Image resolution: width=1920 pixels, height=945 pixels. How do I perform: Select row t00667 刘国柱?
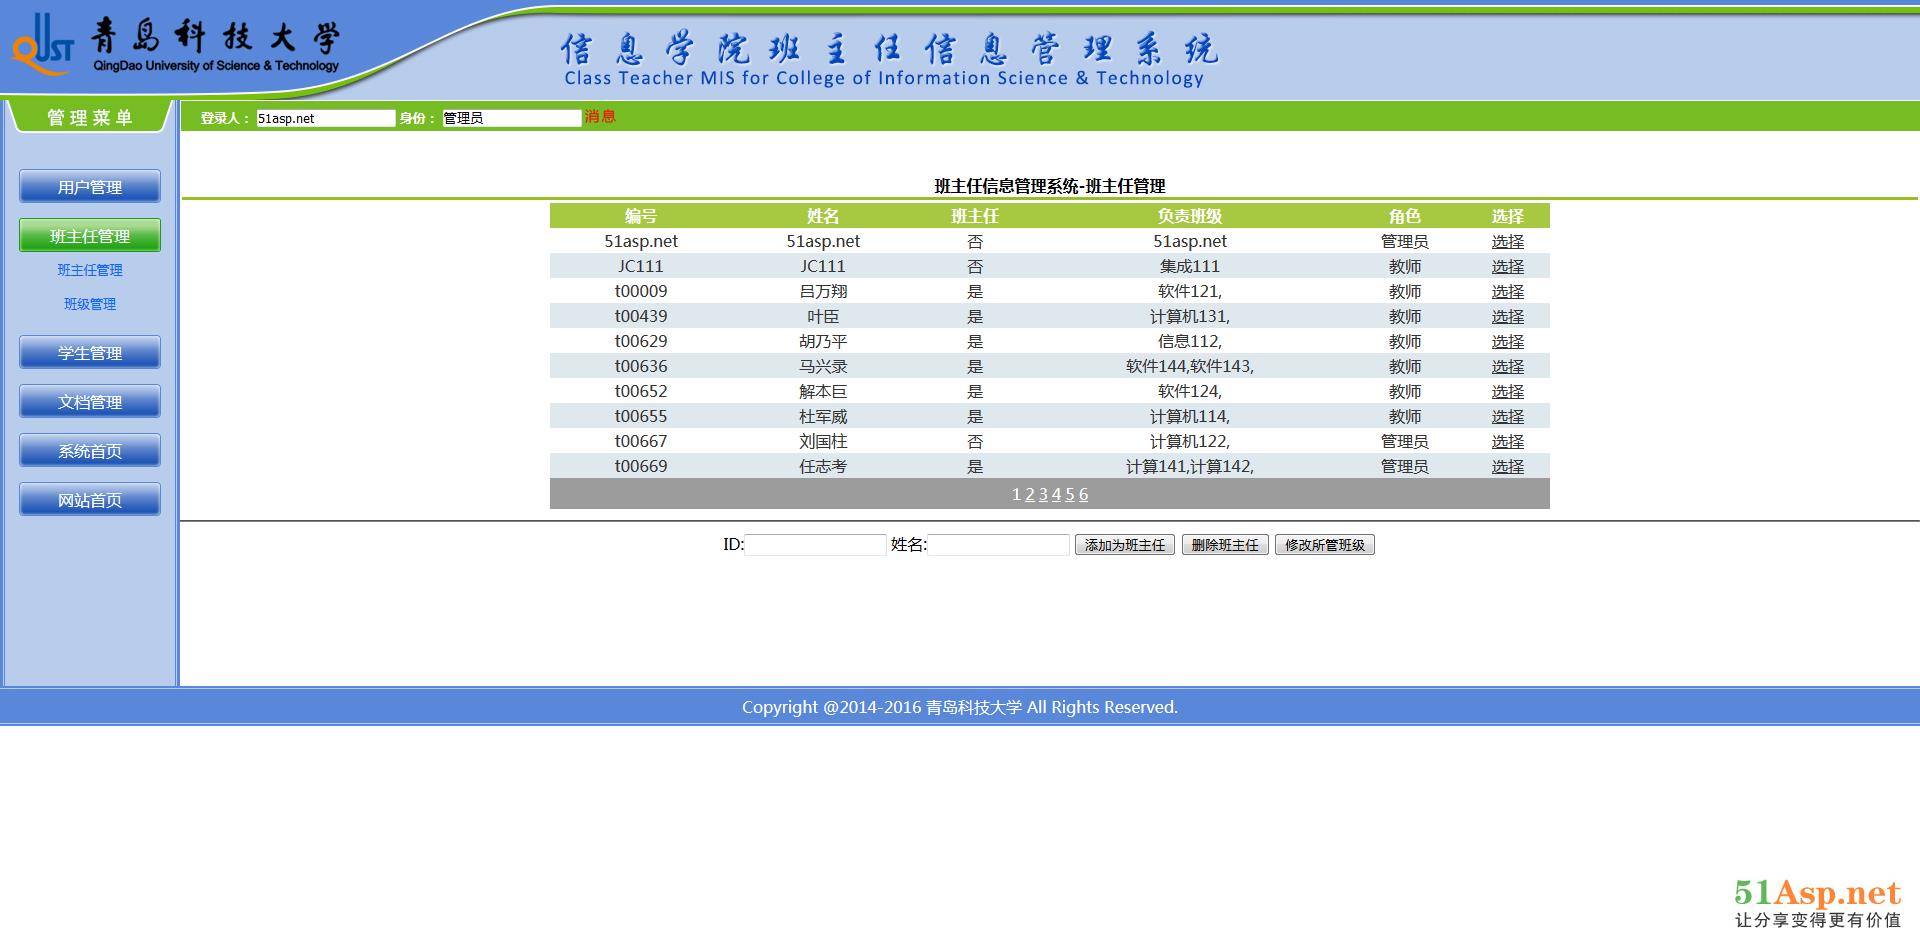(1508, 442)
